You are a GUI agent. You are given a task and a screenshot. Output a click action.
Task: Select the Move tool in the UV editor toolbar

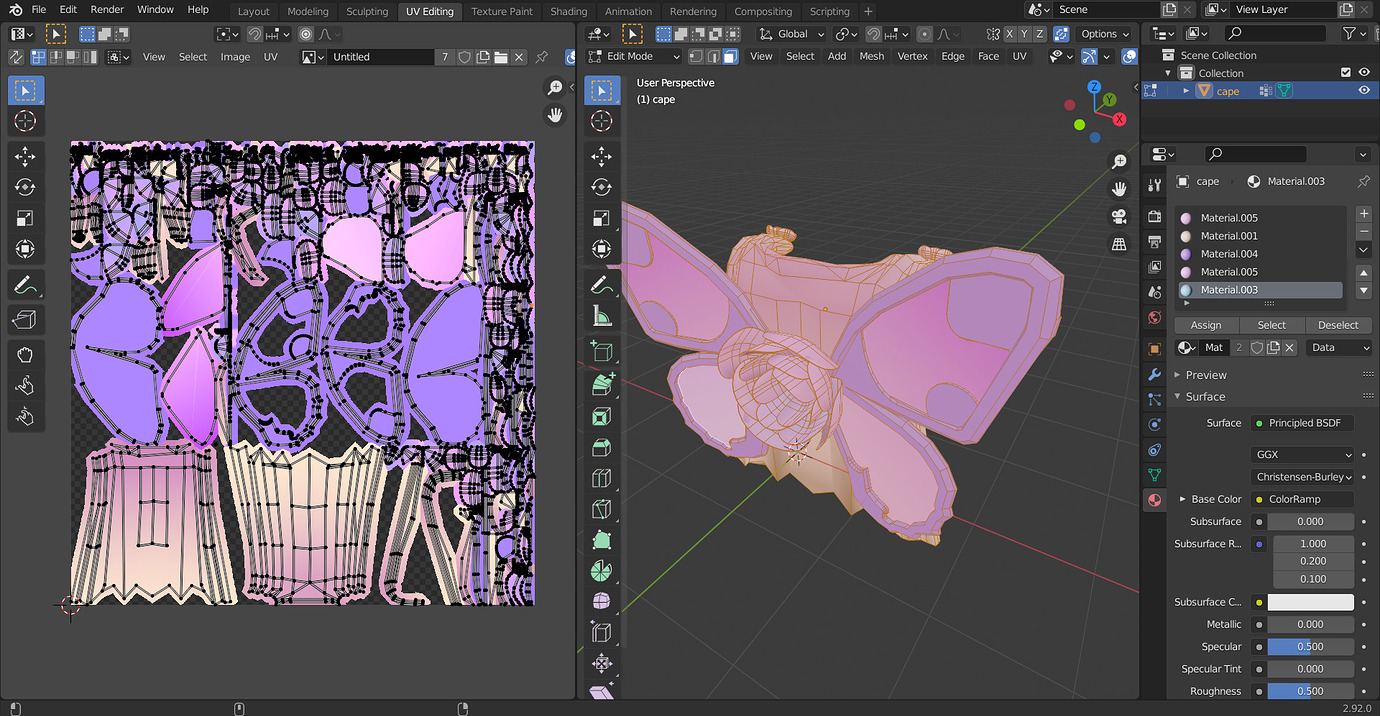coord(25,156)
